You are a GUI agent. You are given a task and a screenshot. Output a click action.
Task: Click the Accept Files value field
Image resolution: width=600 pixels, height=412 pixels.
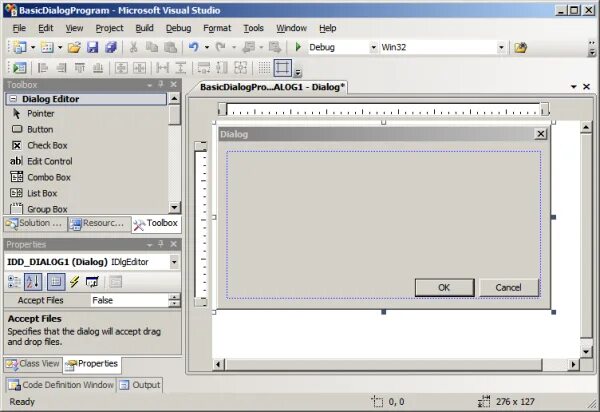tap(129, 300)
